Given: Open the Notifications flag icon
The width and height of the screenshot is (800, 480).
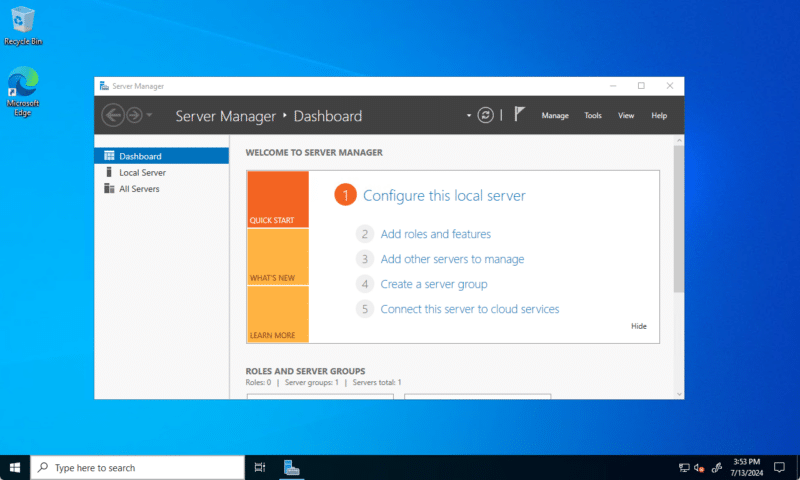Looking at the screenshot, I should click(x=519, y=115).
